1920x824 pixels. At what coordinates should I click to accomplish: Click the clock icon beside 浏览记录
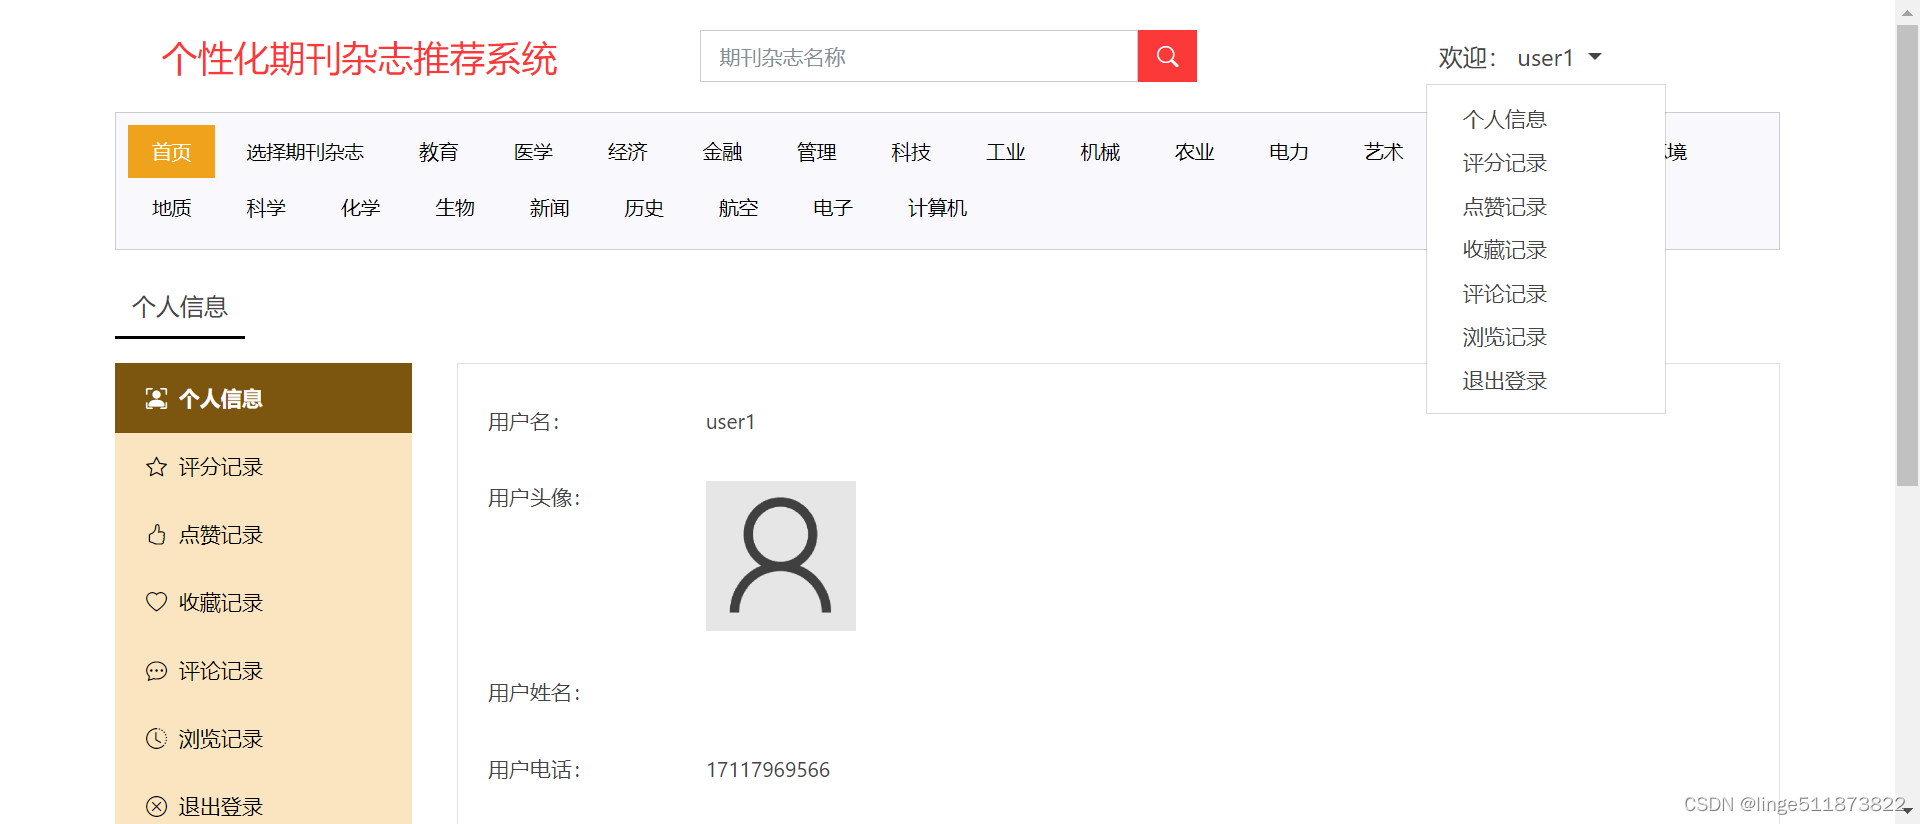point(156,738)
